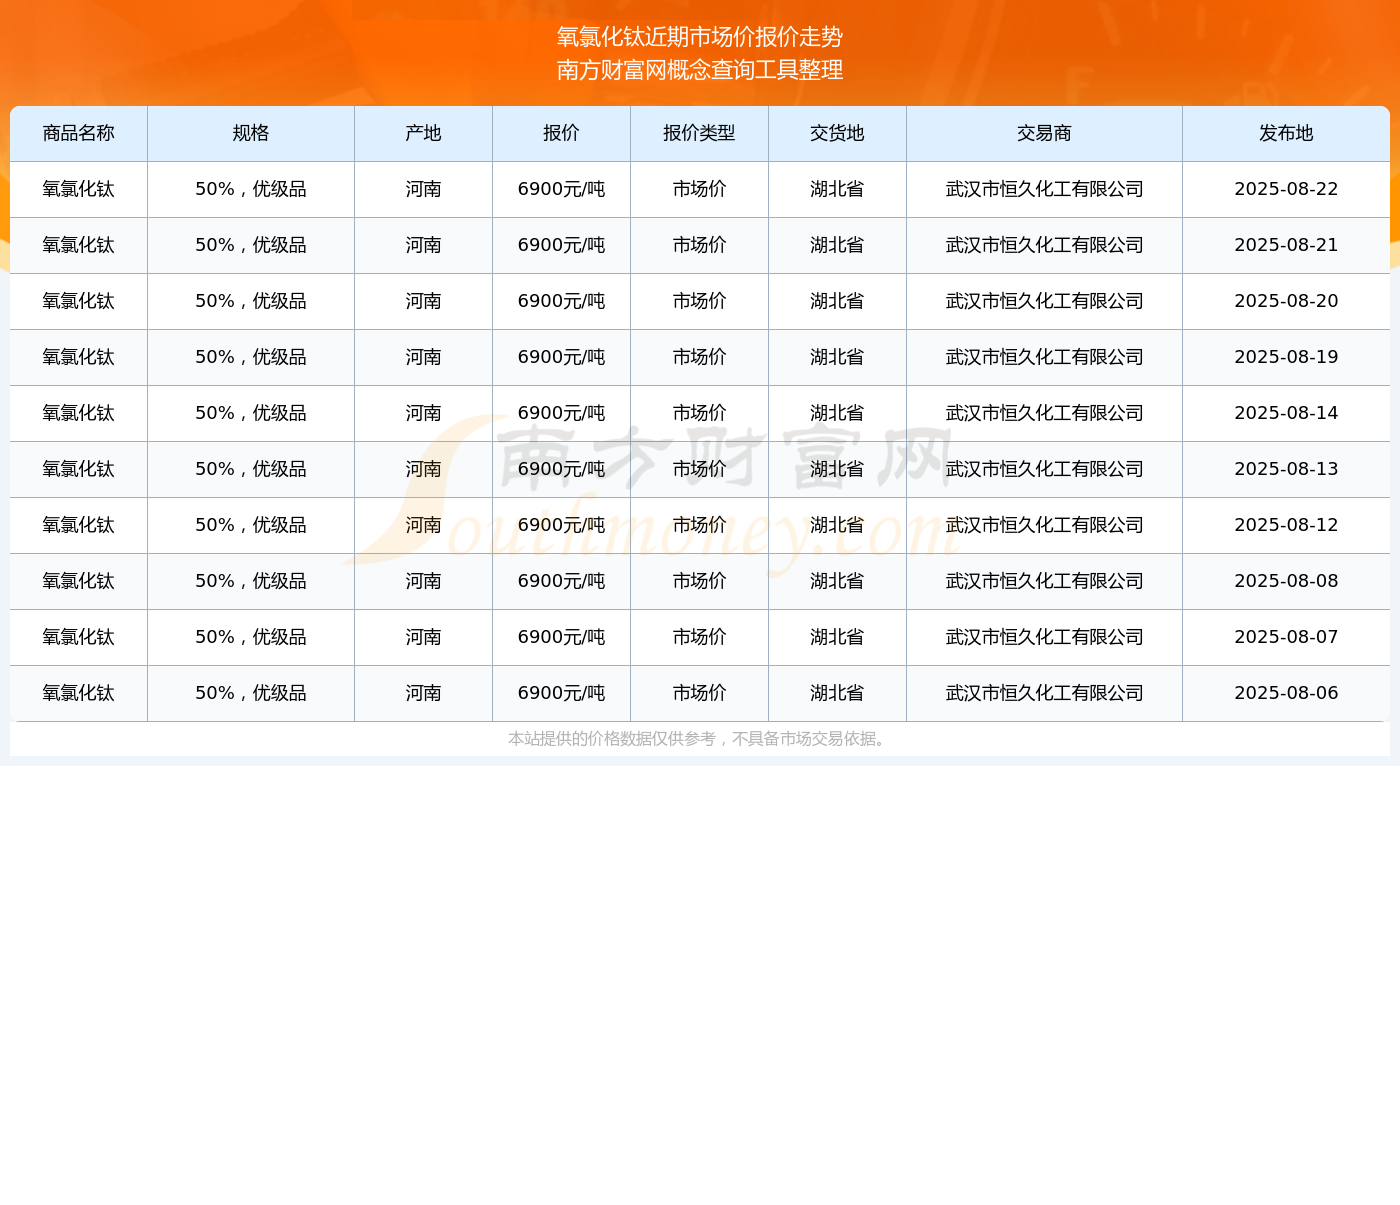Select the date cell 2025-08-20

(1286, 301)
